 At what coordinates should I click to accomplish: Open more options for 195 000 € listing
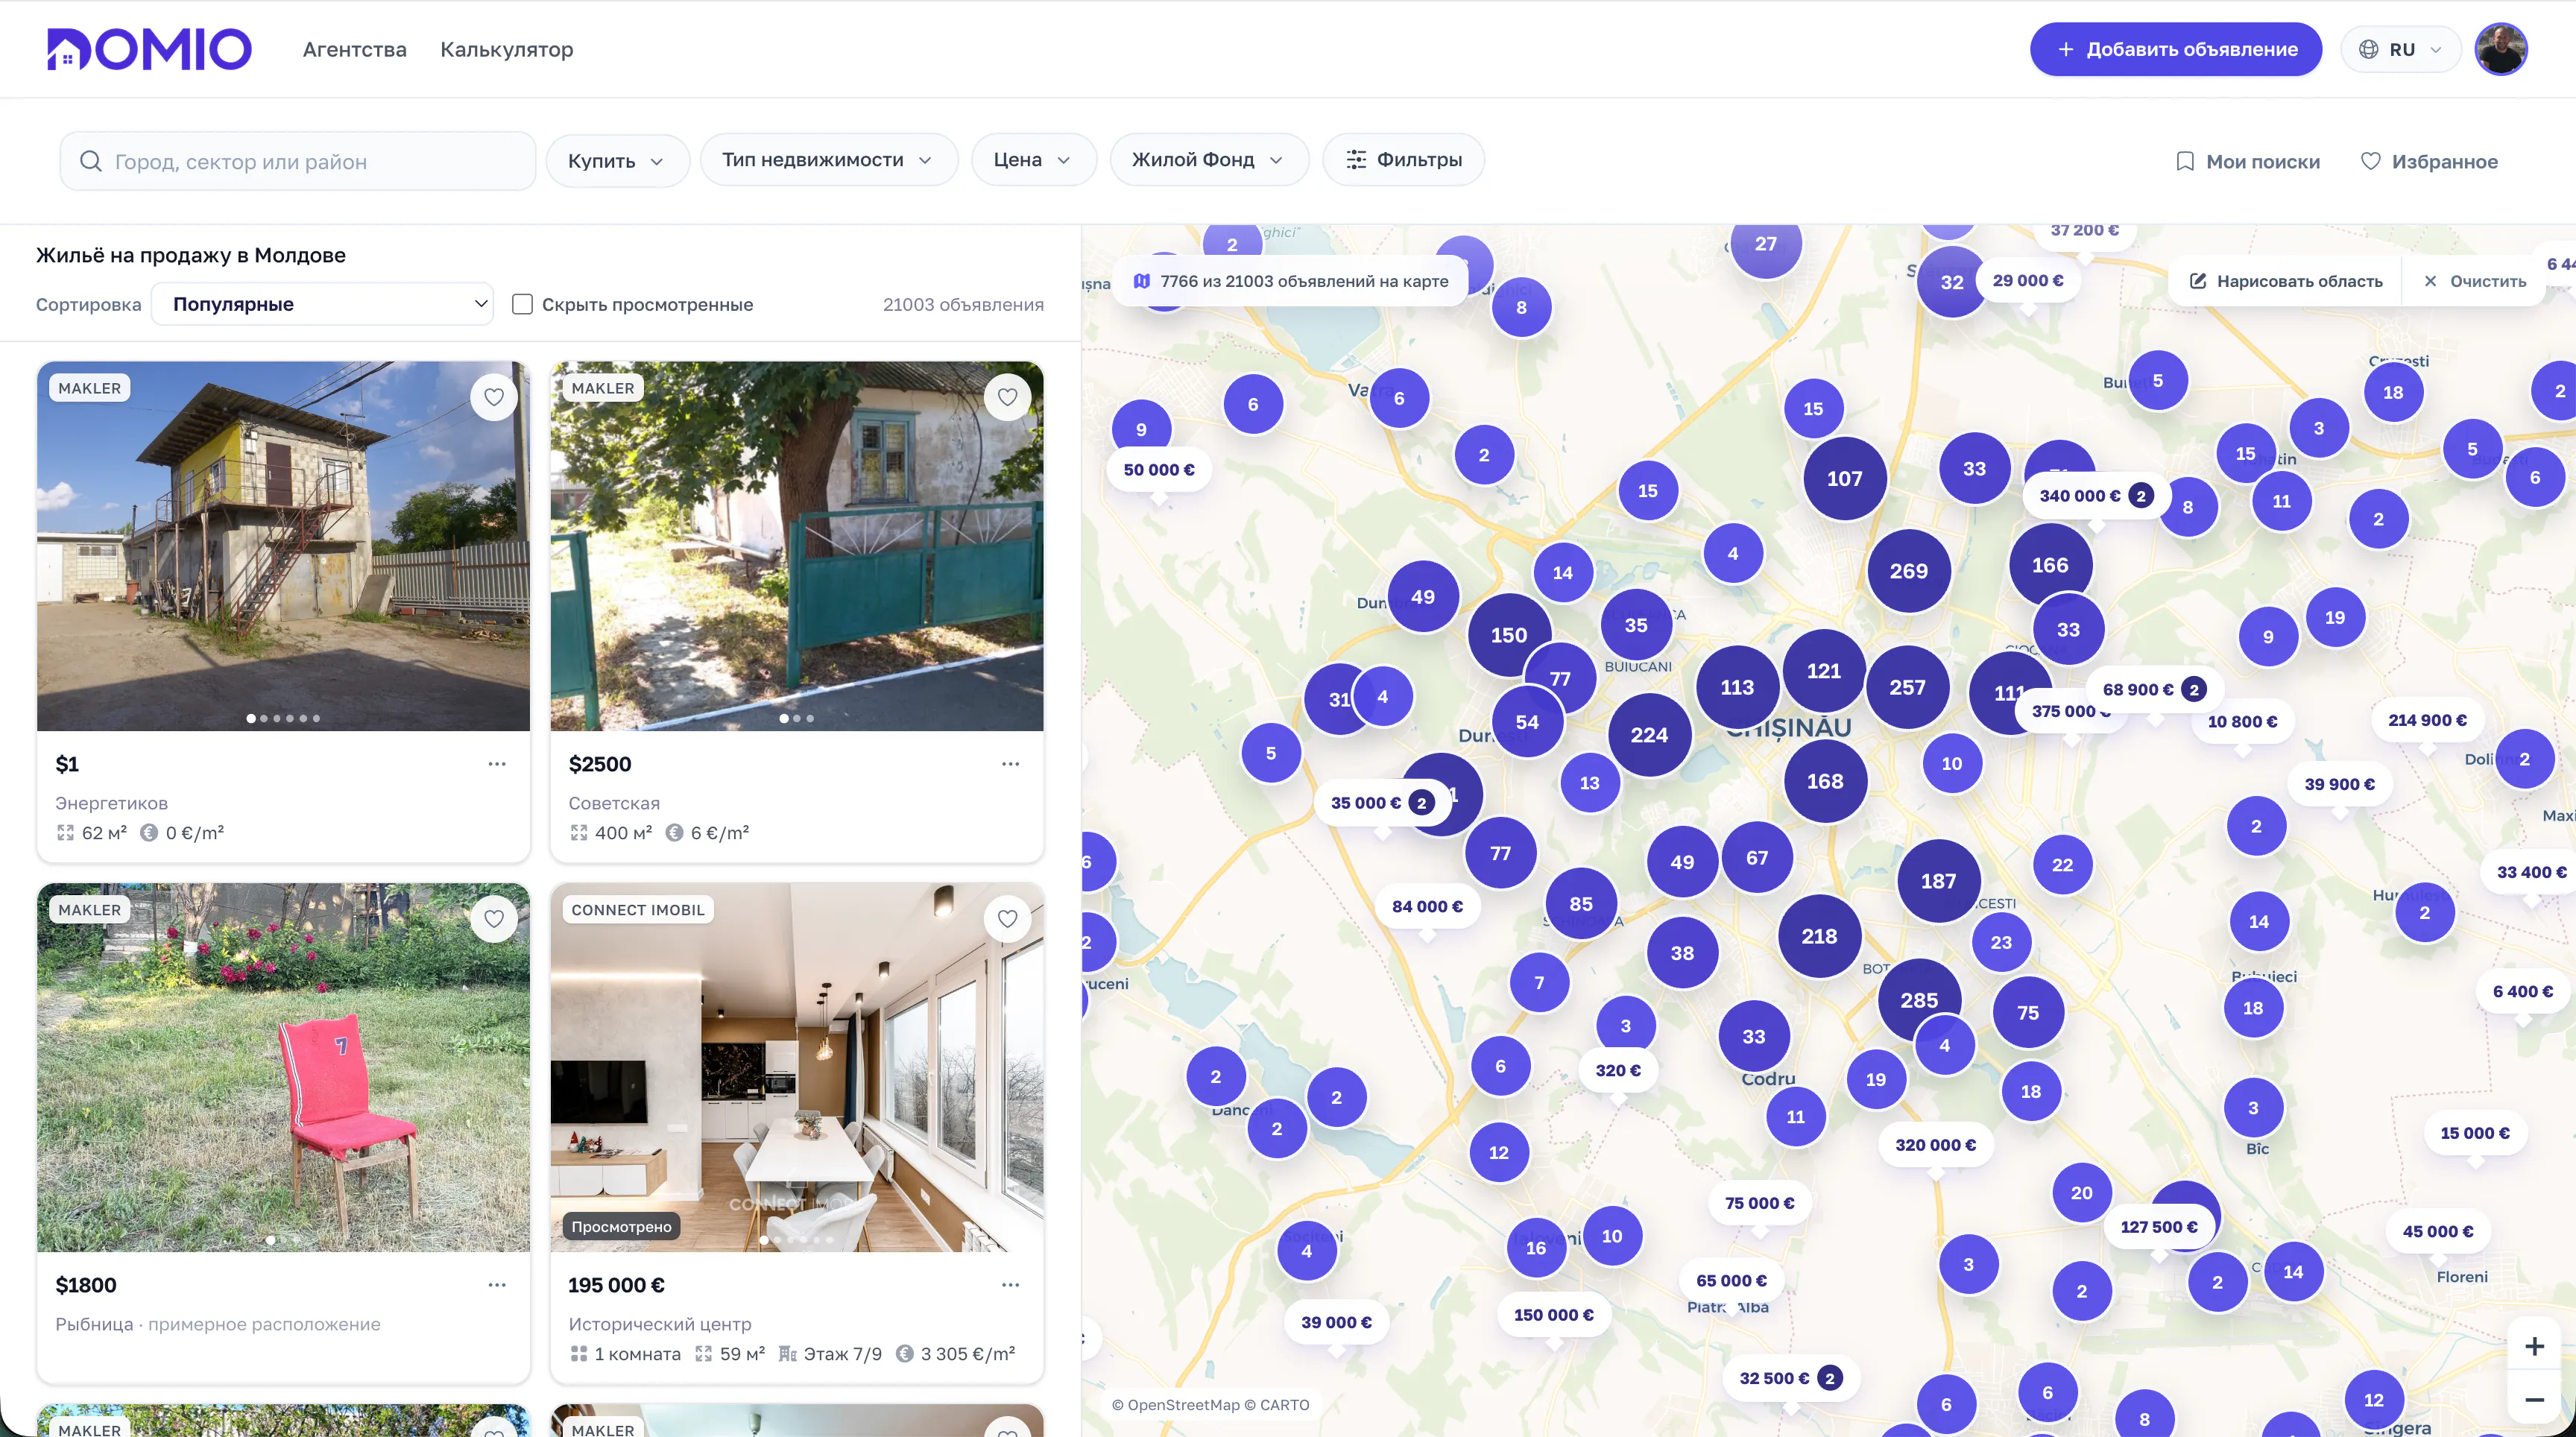point(1010,1285)
